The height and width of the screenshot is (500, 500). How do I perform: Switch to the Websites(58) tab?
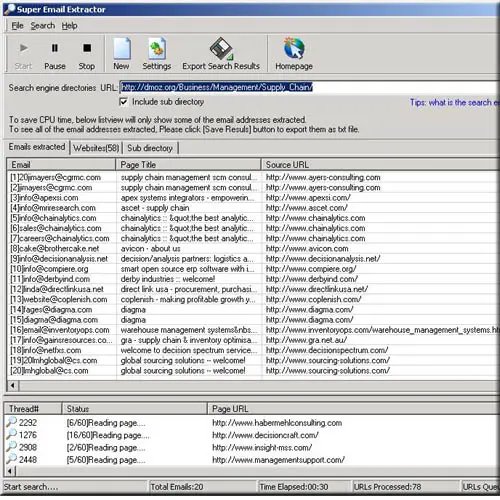[96, 148]
